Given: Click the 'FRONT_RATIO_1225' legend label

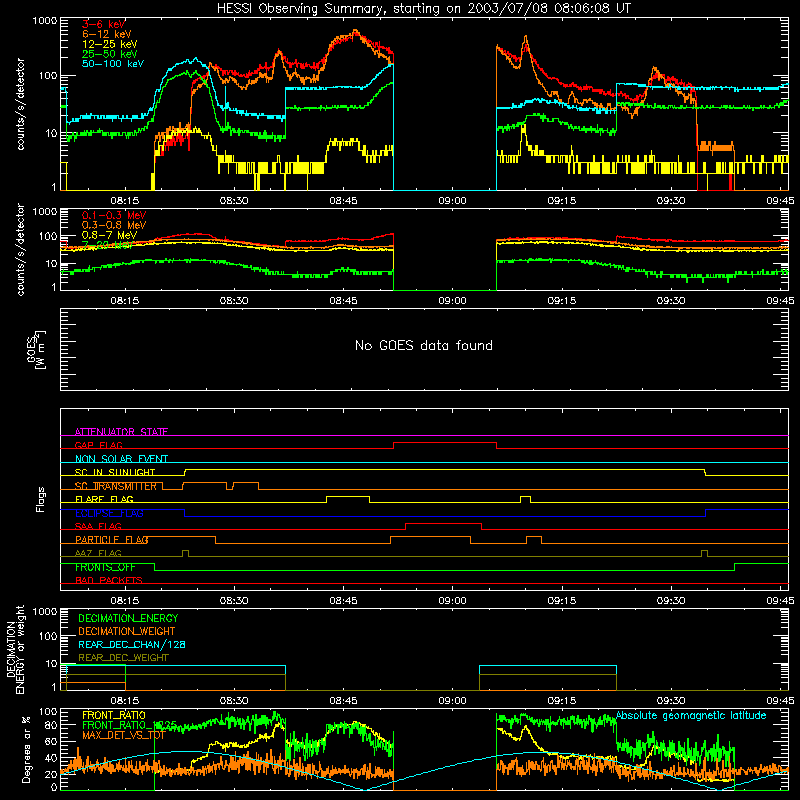Looking at the screenshot, I should (130, 725).
